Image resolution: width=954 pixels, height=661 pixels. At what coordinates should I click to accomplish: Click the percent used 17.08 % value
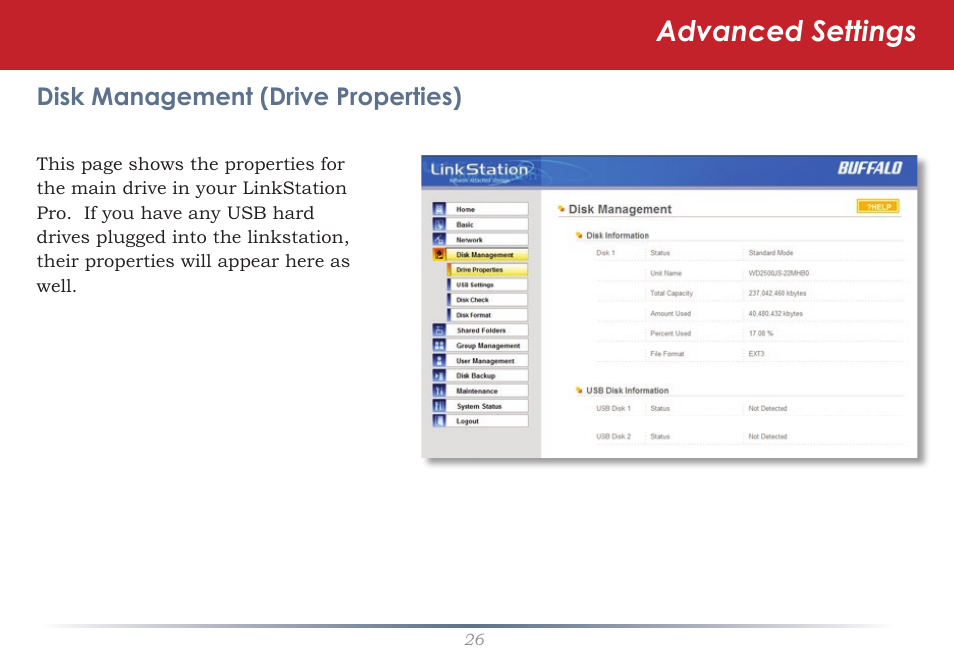point(761,334)
